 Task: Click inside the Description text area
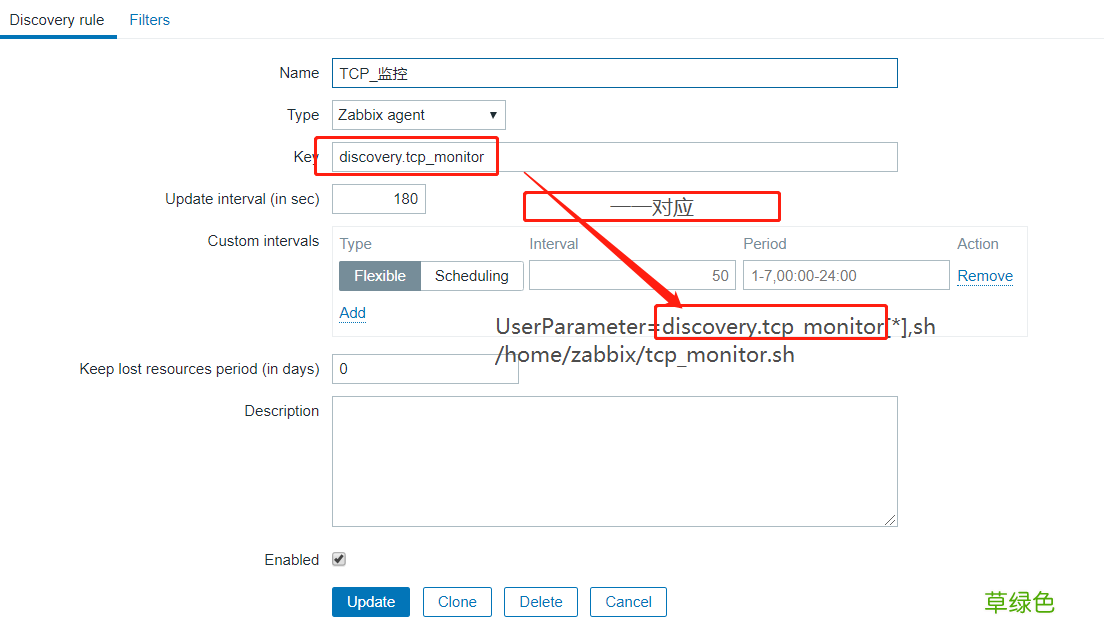(x=614, y=460)
